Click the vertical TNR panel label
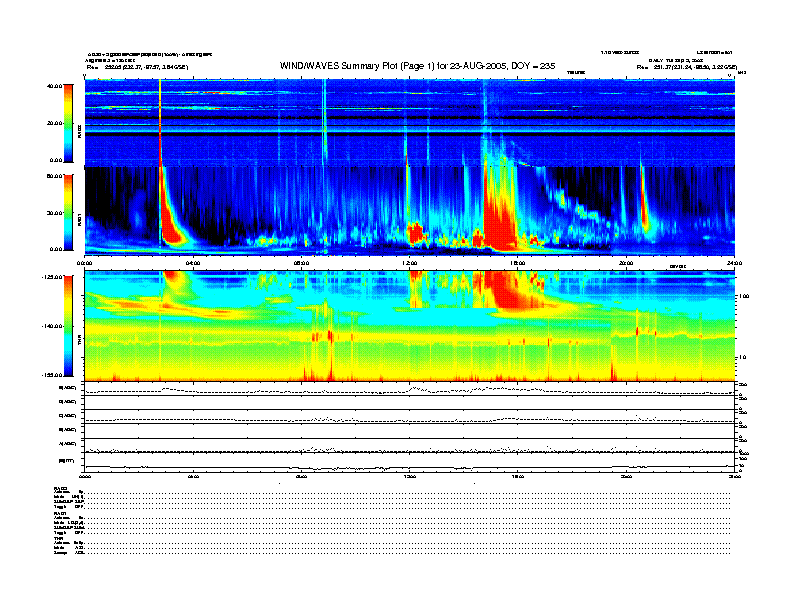Image resolution: width=792 pixels, height=612 pixels. point(79,341)
